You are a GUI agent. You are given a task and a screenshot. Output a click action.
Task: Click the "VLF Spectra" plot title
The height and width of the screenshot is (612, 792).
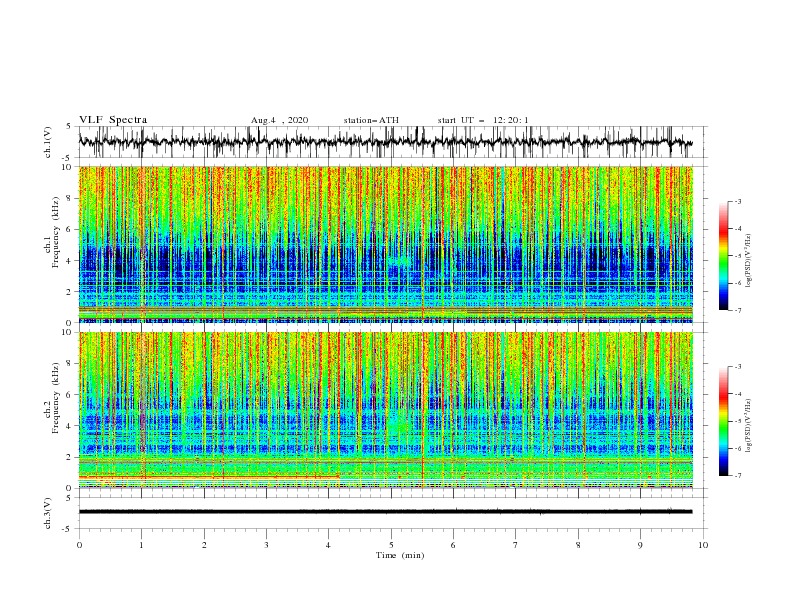point(113,120)
